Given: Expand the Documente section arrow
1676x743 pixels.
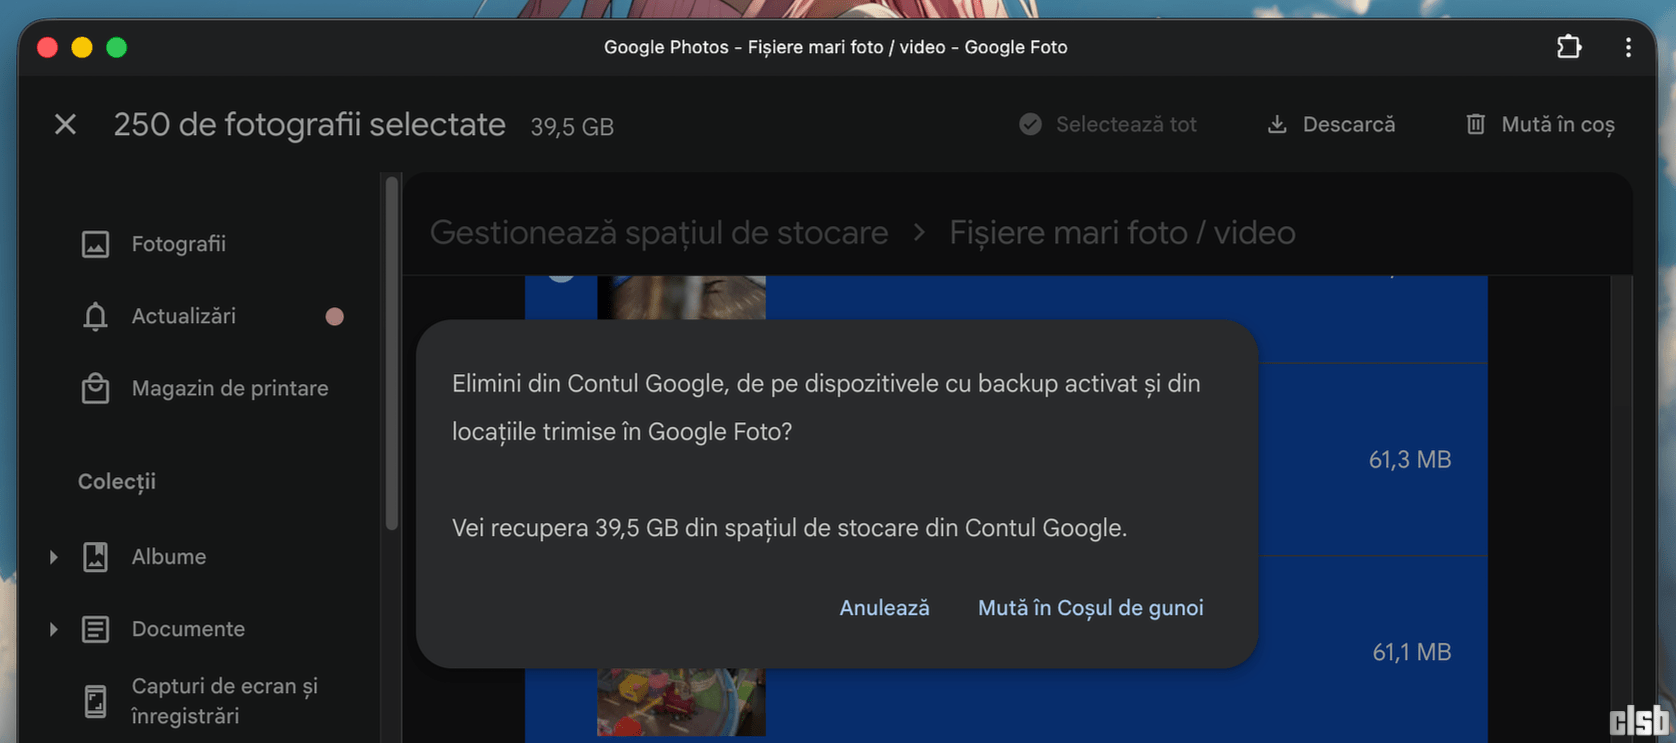Looking at the screenshot, I should point(54,629).
